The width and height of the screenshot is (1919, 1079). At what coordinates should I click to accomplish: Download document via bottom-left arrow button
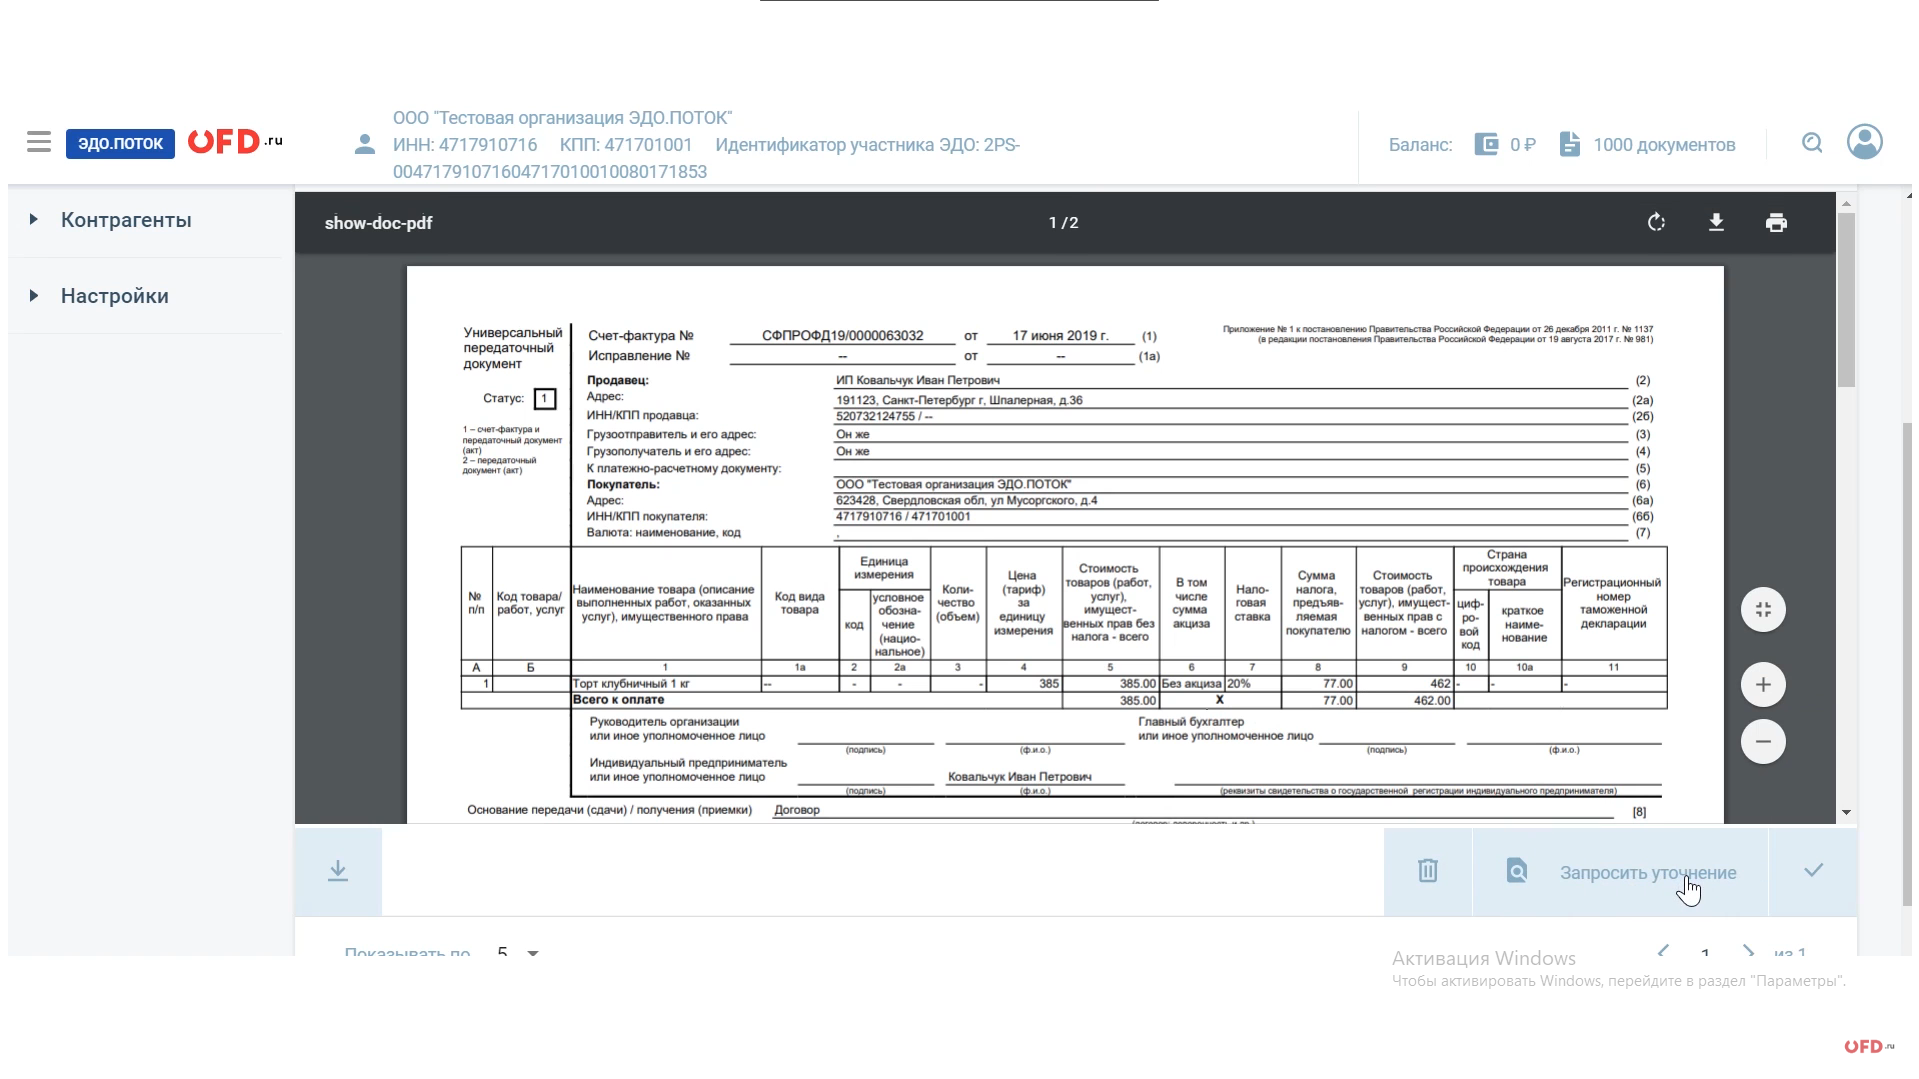338,871
